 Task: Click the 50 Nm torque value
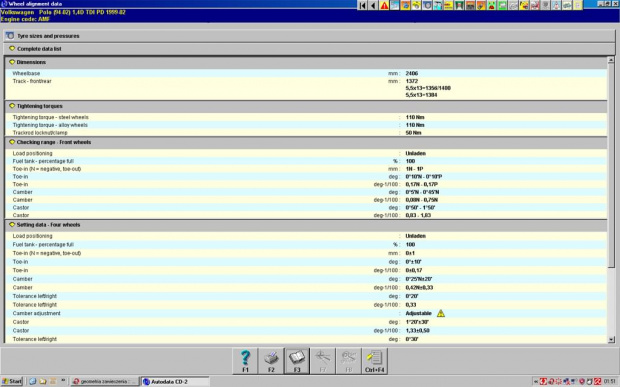point(413,133)
